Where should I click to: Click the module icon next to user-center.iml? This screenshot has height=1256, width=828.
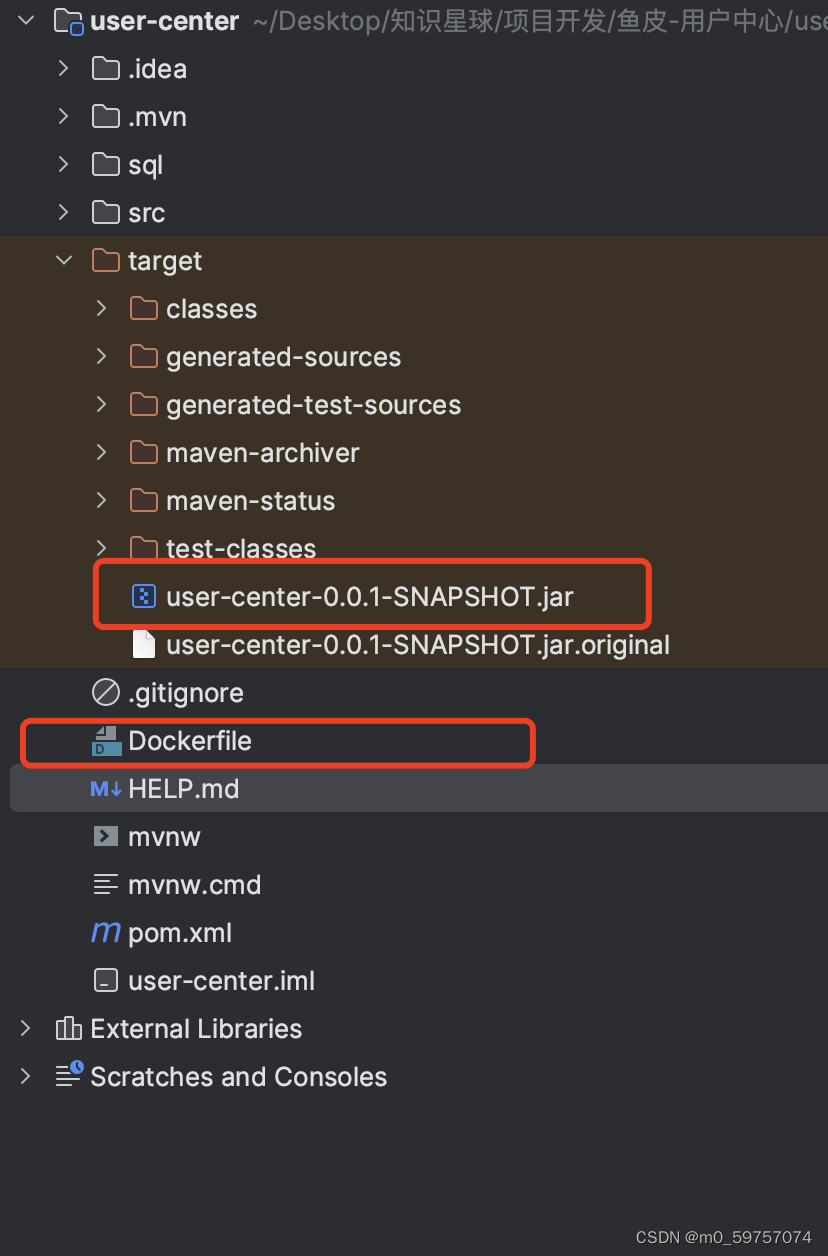coord(105,980)
